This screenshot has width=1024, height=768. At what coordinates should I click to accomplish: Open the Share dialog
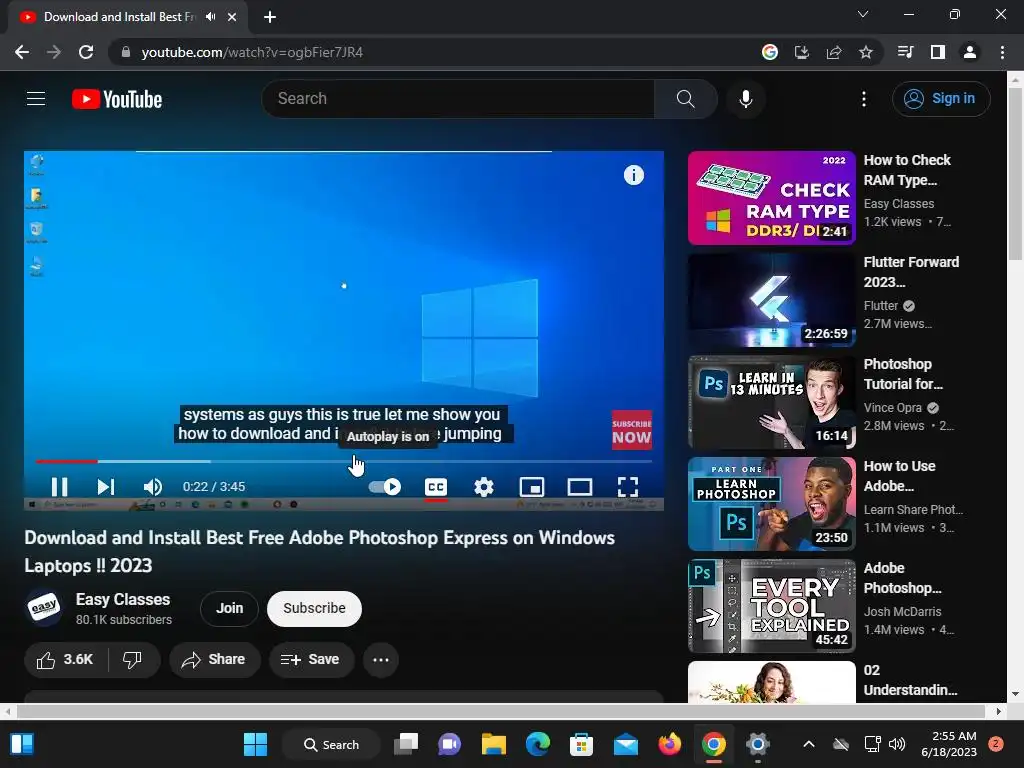(214, 660)
